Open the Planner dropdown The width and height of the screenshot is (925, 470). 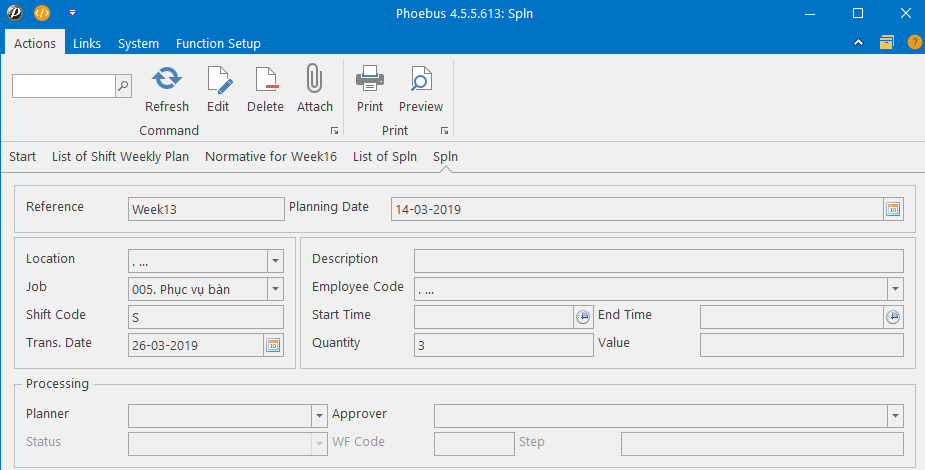click(x=319, y=416)
